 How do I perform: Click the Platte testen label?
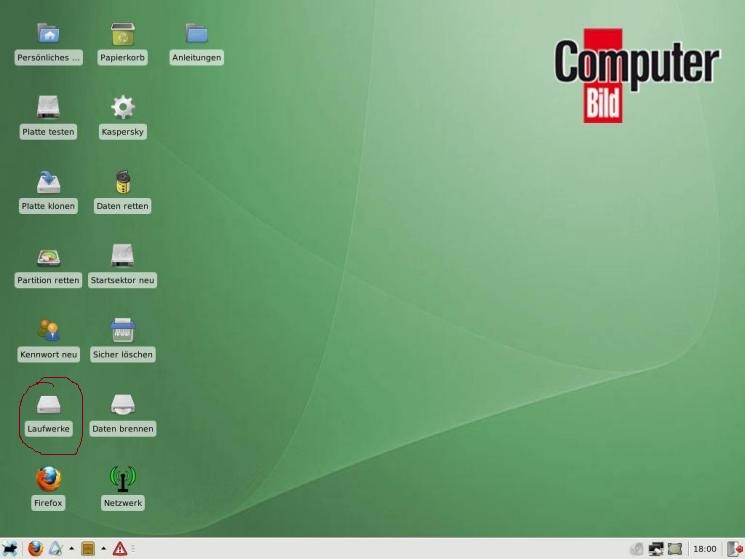click(48, 132)
